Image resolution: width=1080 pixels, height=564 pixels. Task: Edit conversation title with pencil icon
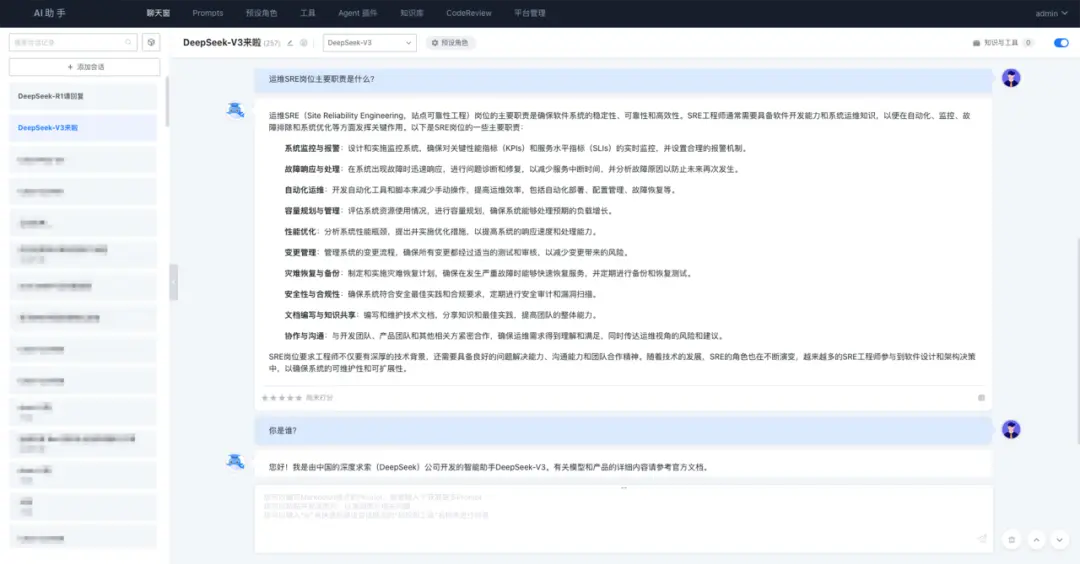click(x=290, y=43)
